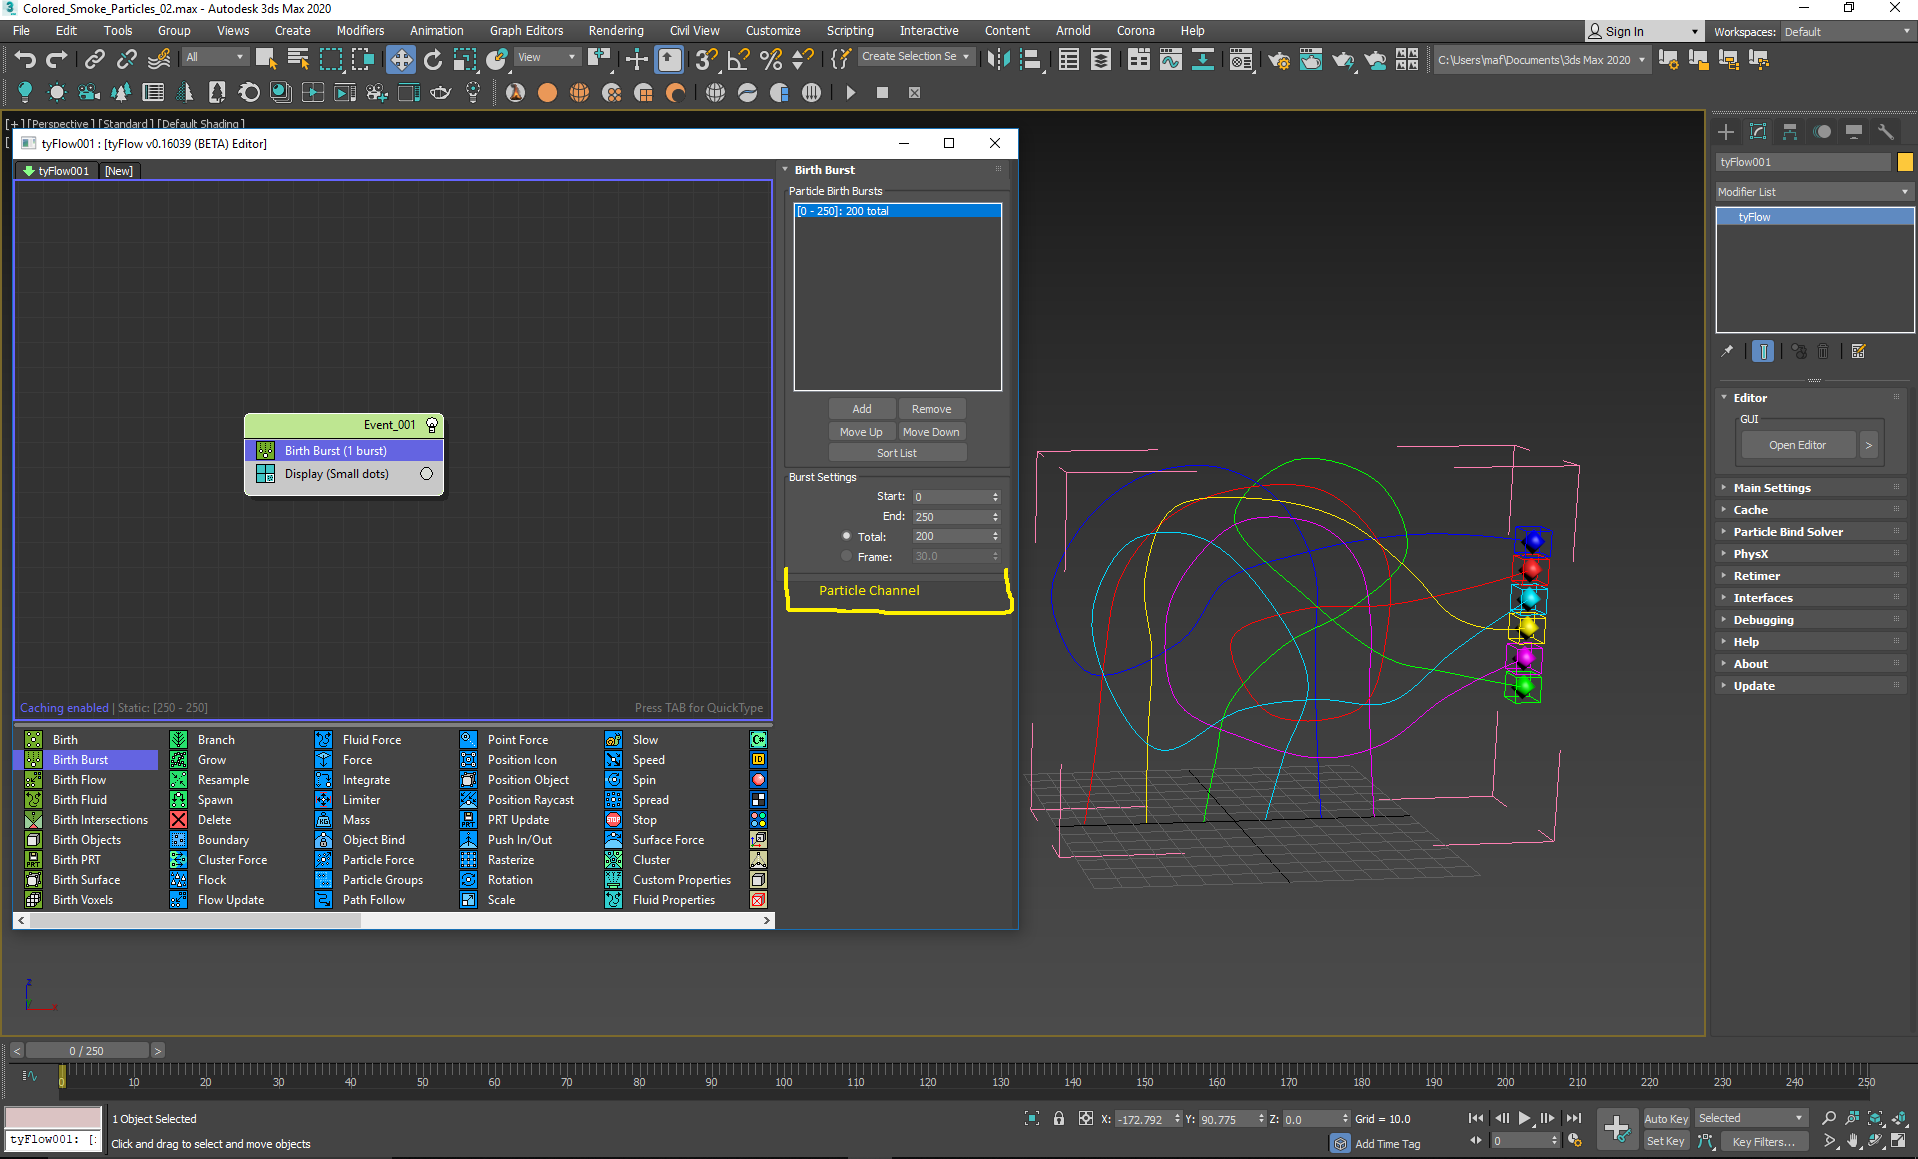Click the Remove burst button
Image resolution: width=1918 pixels, height=1159 pixels.
tap(932, 409)
